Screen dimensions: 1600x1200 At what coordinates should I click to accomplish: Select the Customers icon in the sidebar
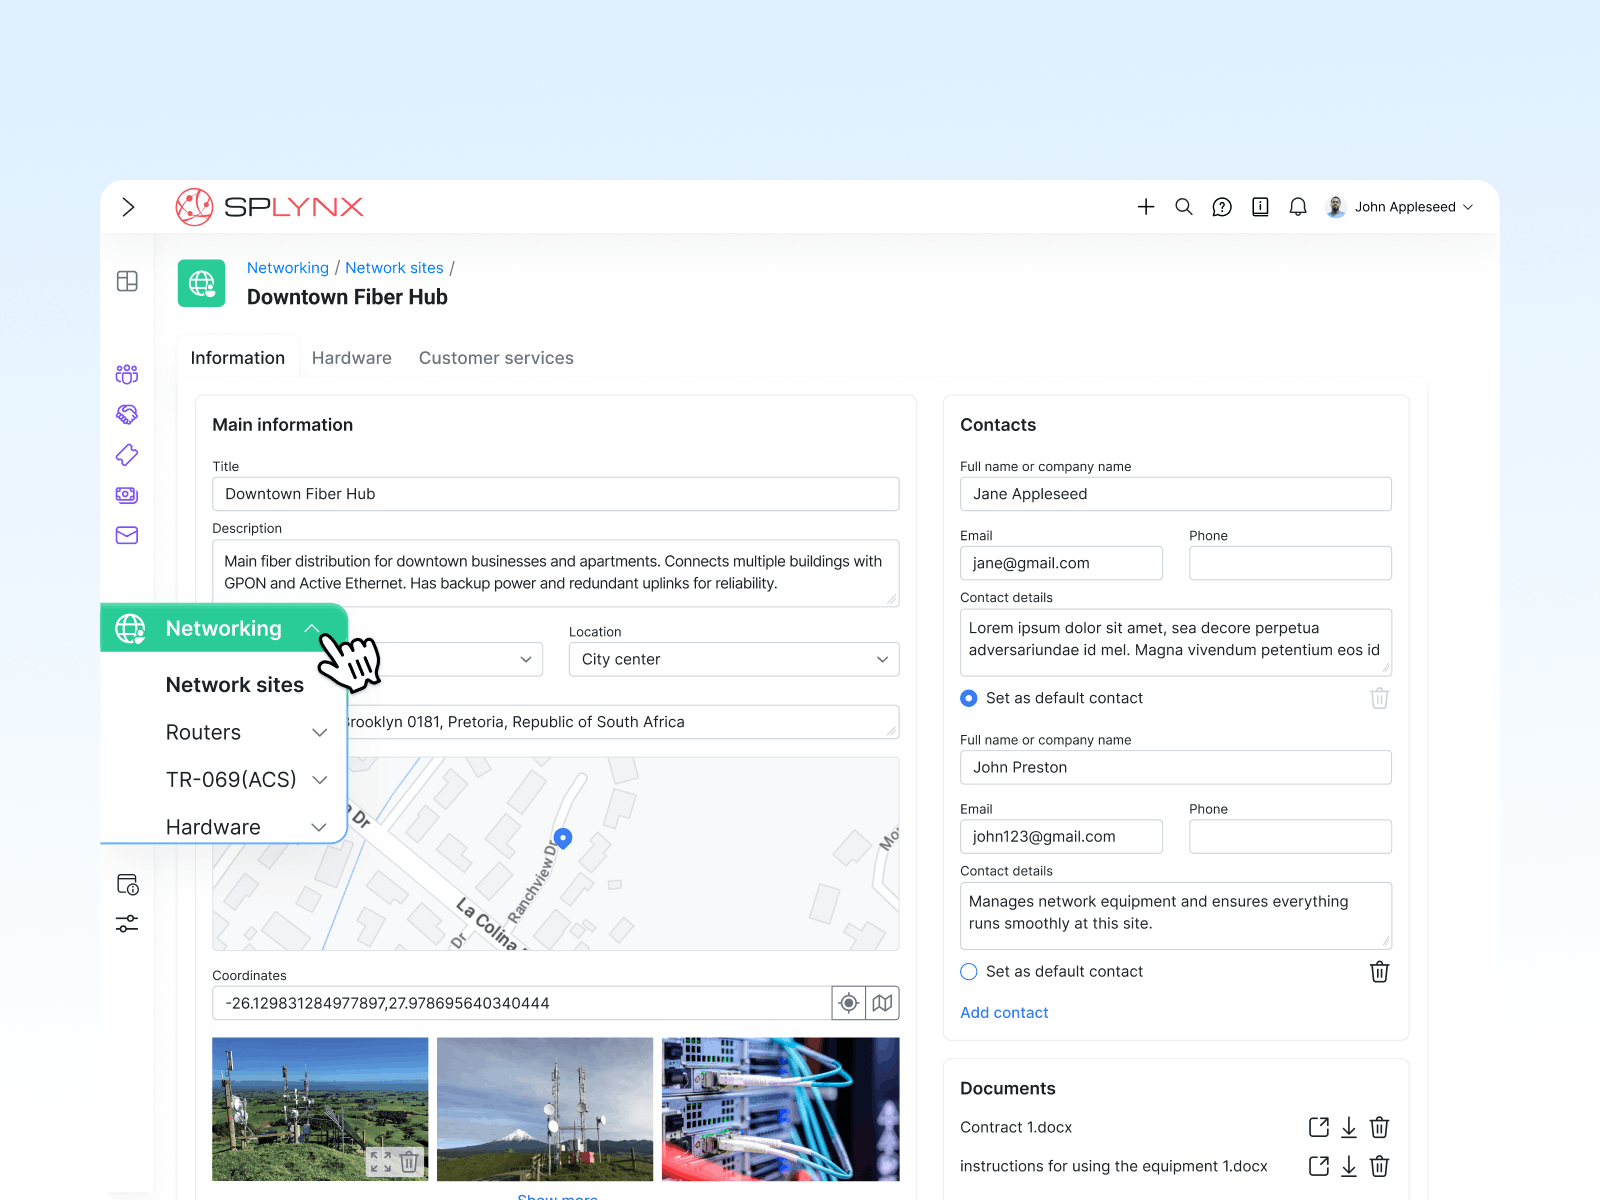pyautogui.click(x=127, y=374)
